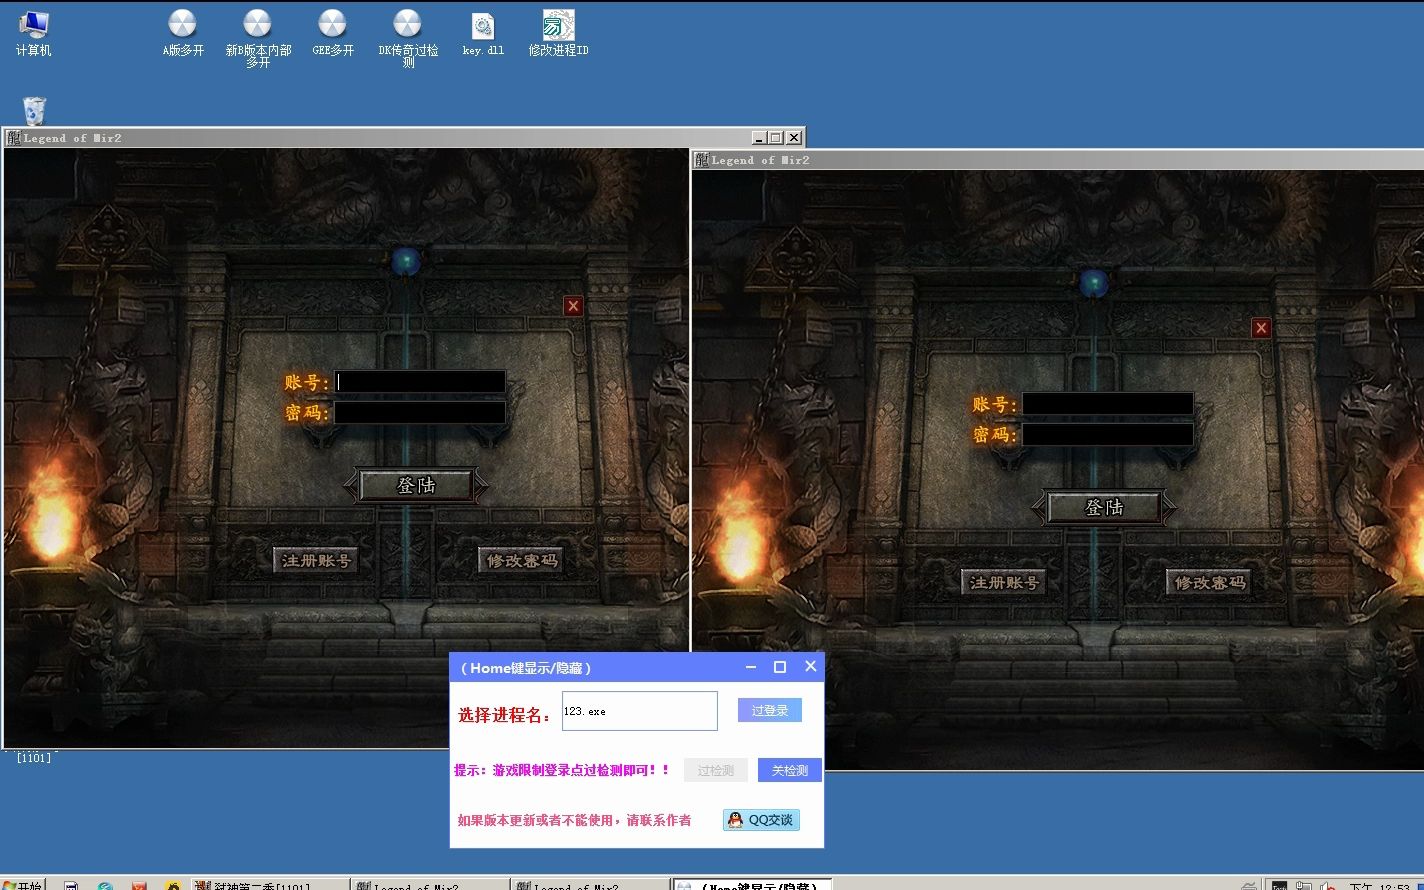
Task: Click the right Legend of Mir2 title bar icon
Action: 702,160
